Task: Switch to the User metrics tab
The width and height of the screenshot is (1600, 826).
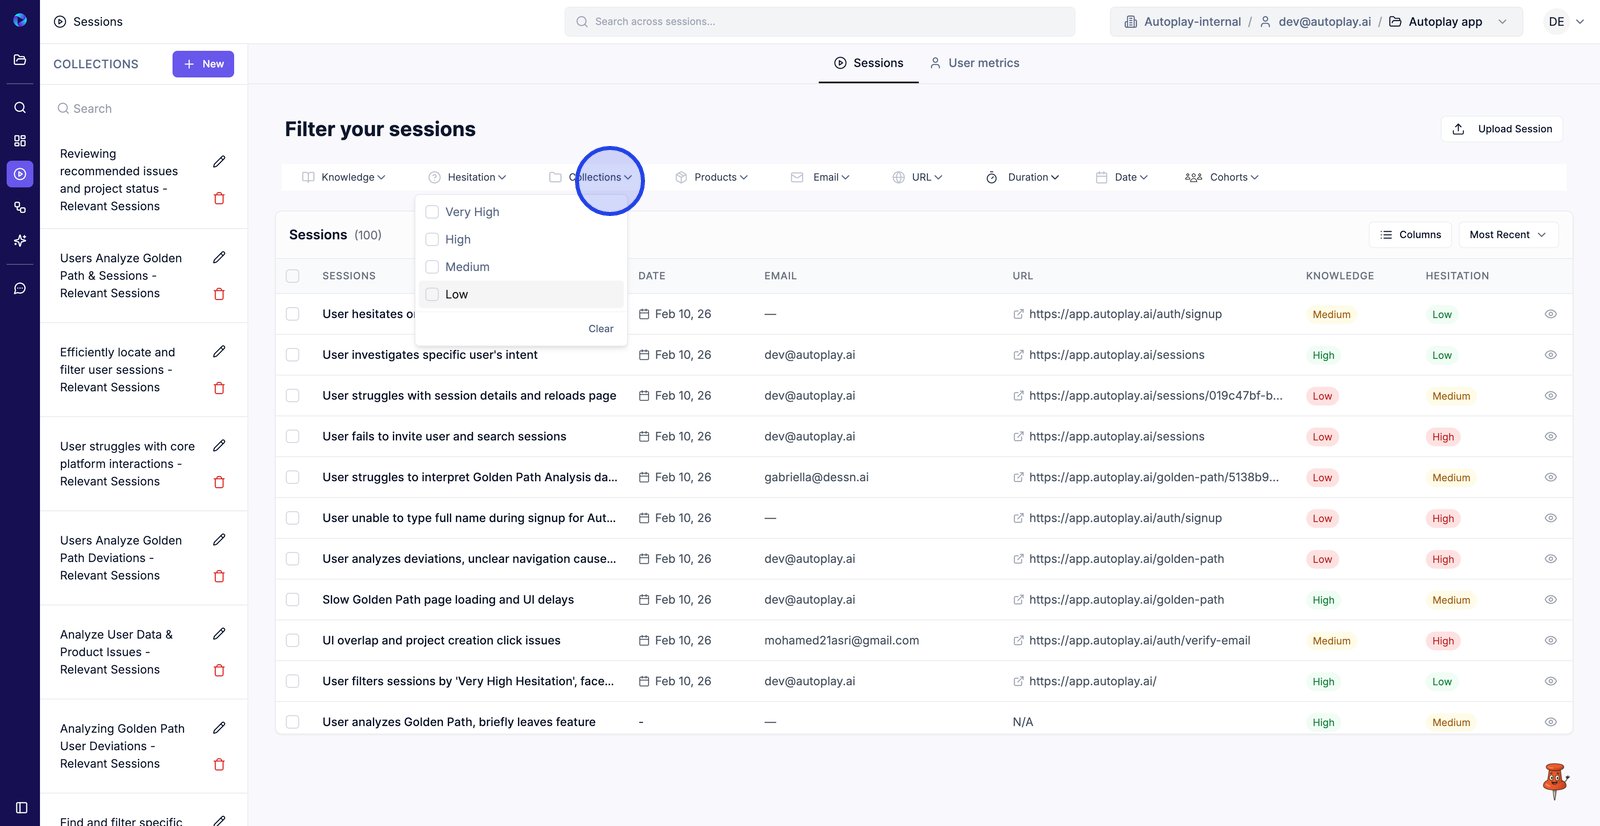Action: click(974, 63)
